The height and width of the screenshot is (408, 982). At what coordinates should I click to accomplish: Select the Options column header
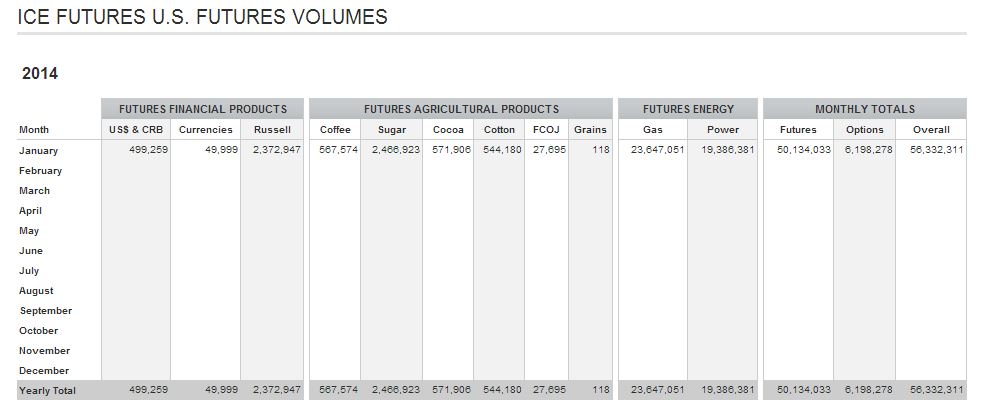click(x=864, y=130)
